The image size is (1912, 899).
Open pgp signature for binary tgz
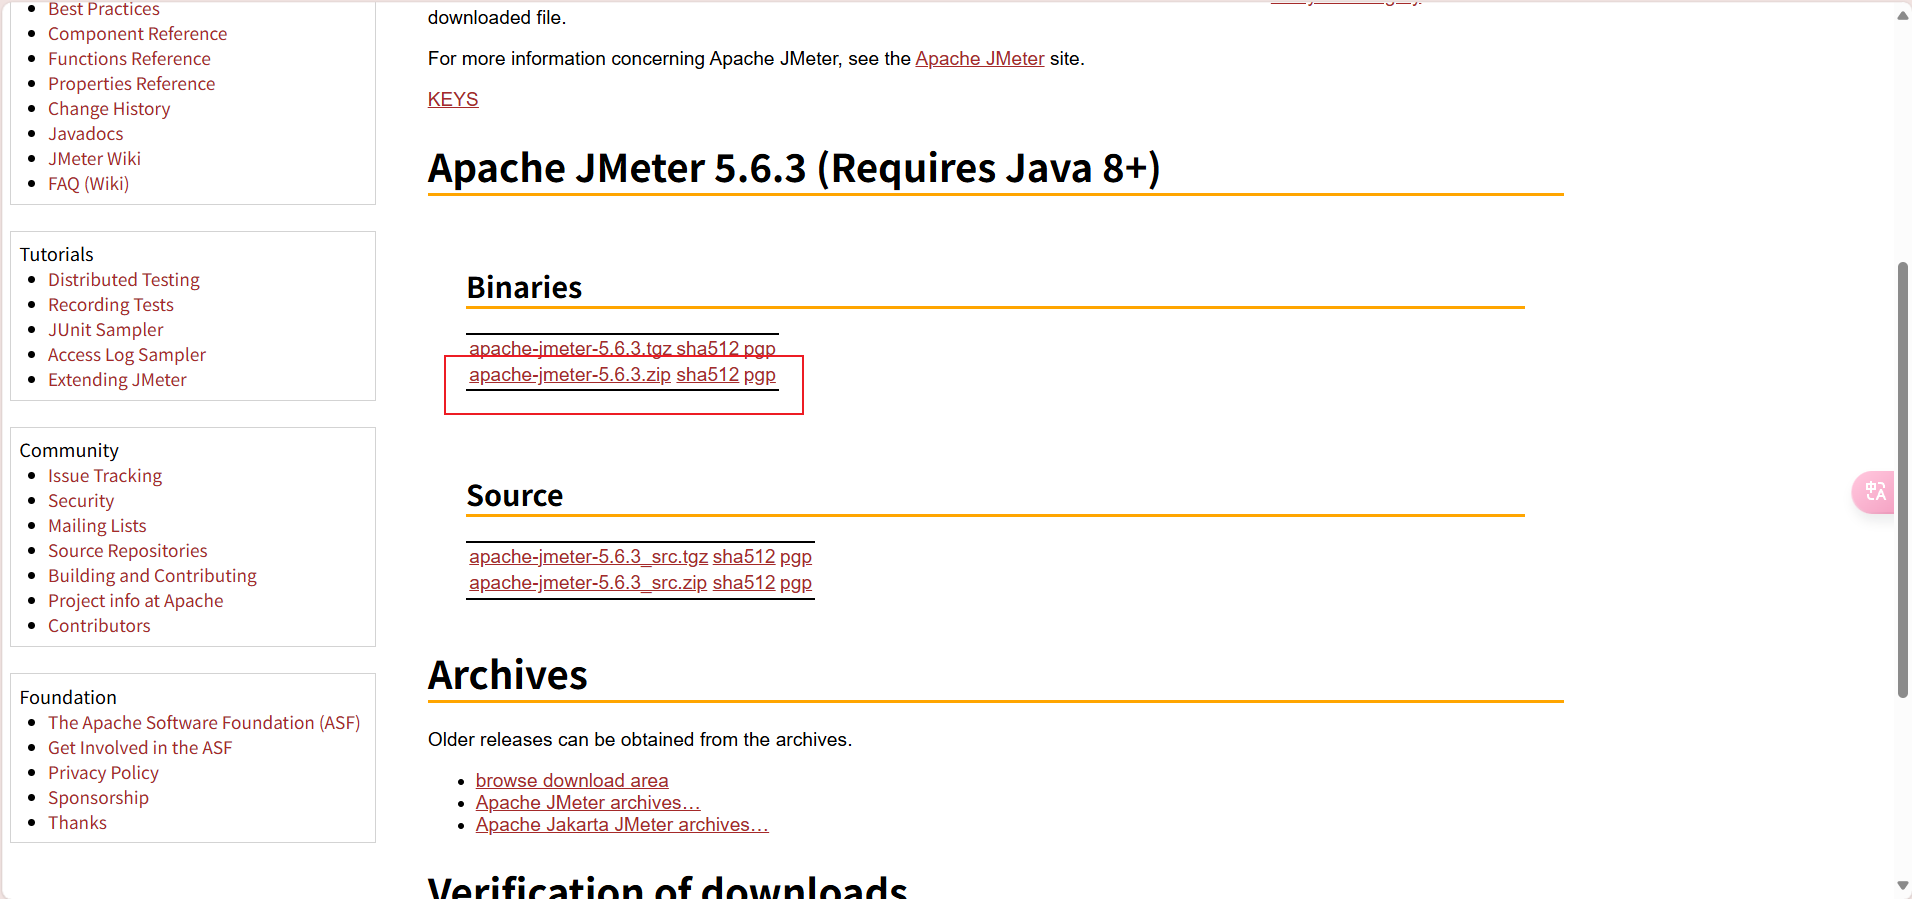[760, 349]
